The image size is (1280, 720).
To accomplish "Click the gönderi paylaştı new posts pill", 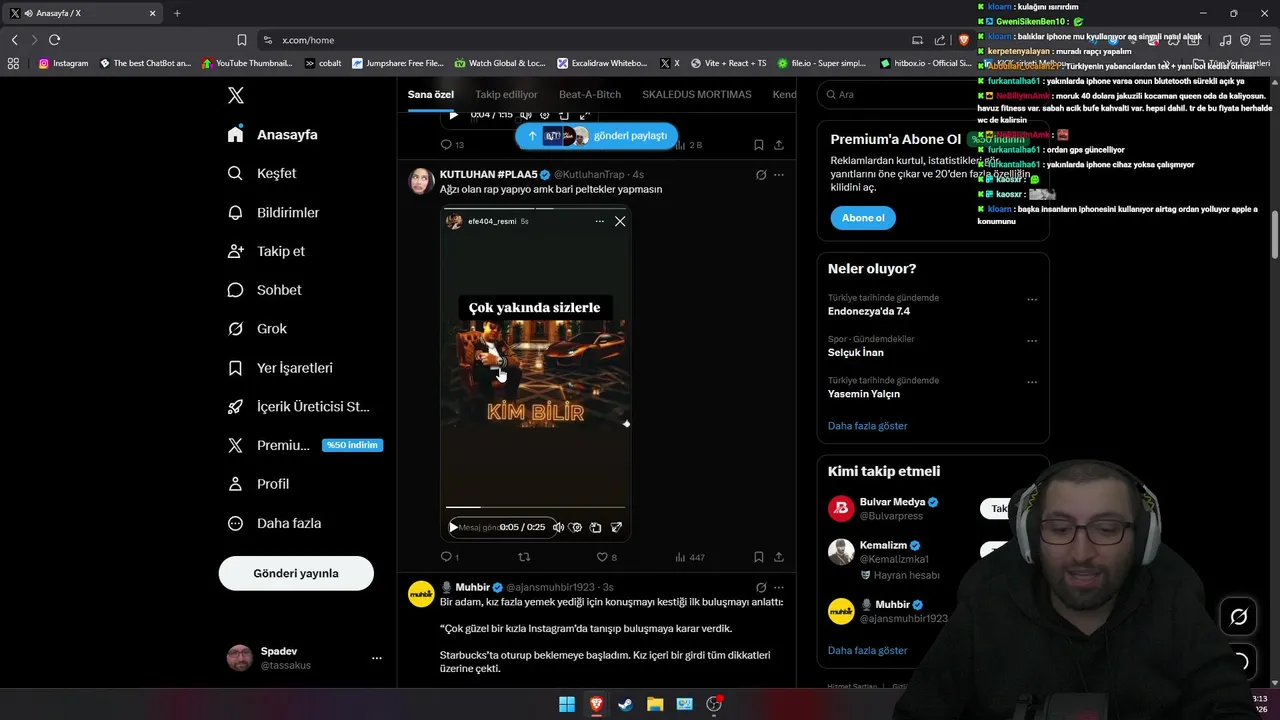I will pos(597,135).
